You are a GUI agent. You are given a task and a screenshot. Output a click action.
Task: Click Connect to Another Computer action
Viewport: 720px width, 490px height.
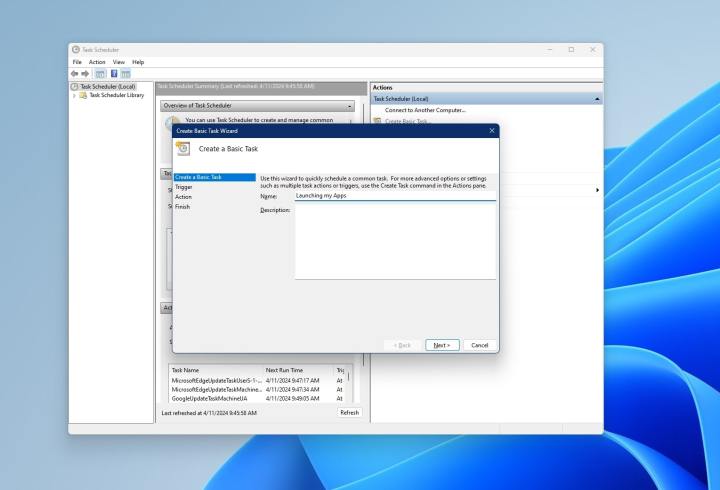(425, 110)
